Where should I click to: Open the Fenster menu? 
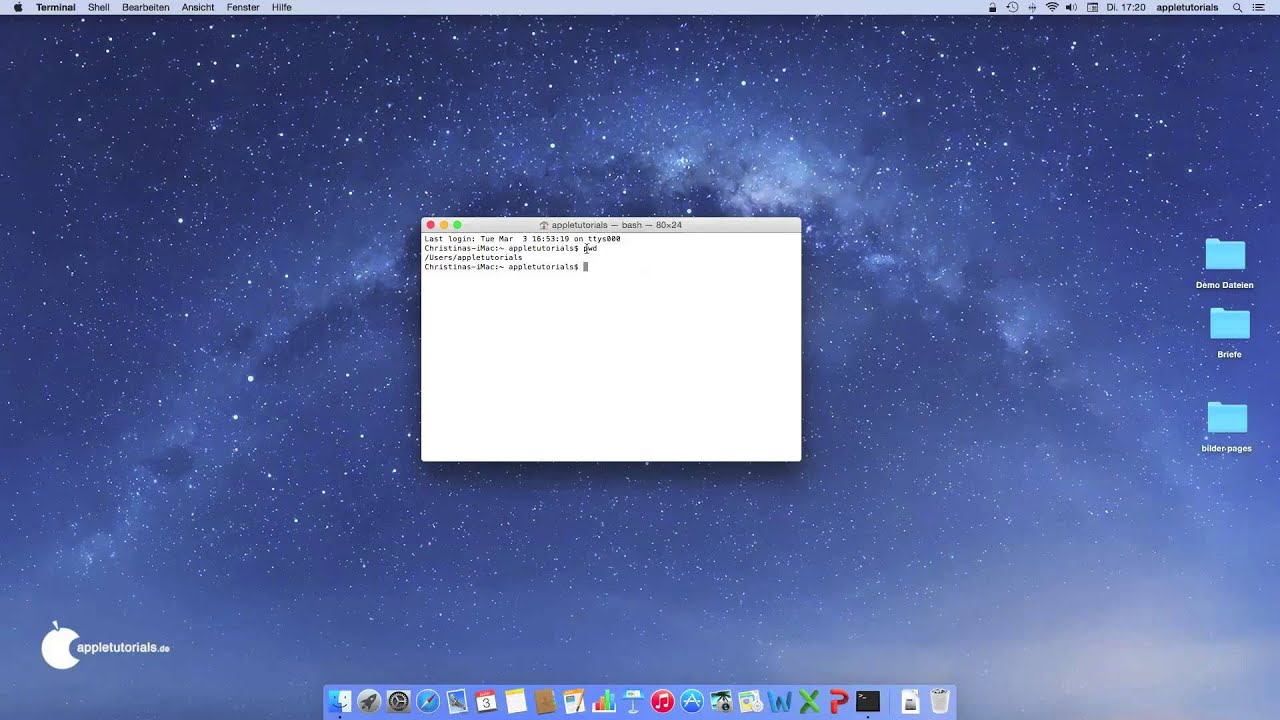click(243, 7)
